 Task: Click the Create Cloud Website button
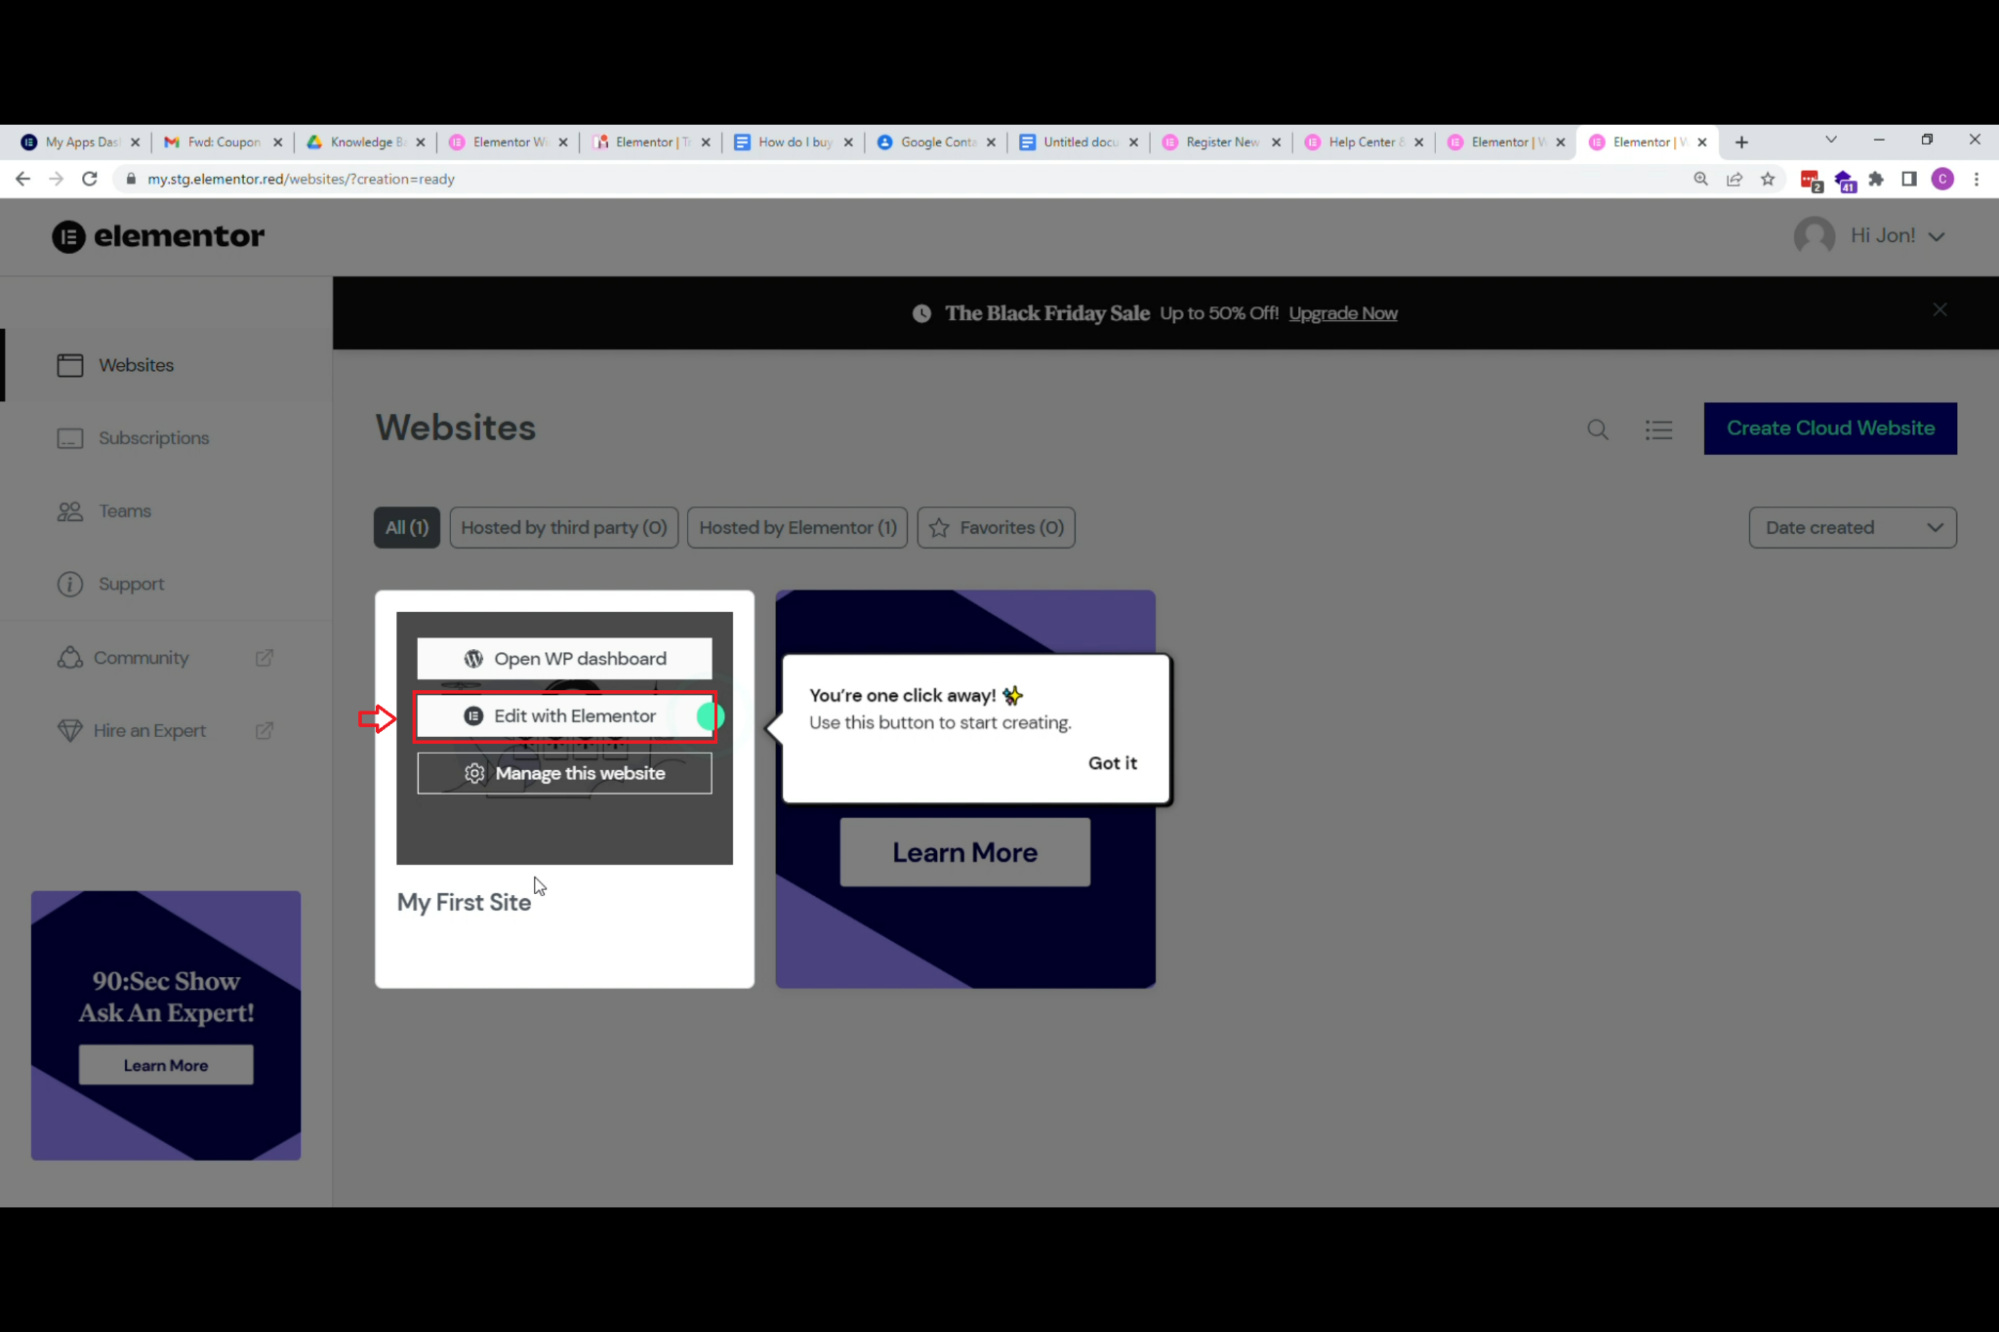[x=1829, y=428]
